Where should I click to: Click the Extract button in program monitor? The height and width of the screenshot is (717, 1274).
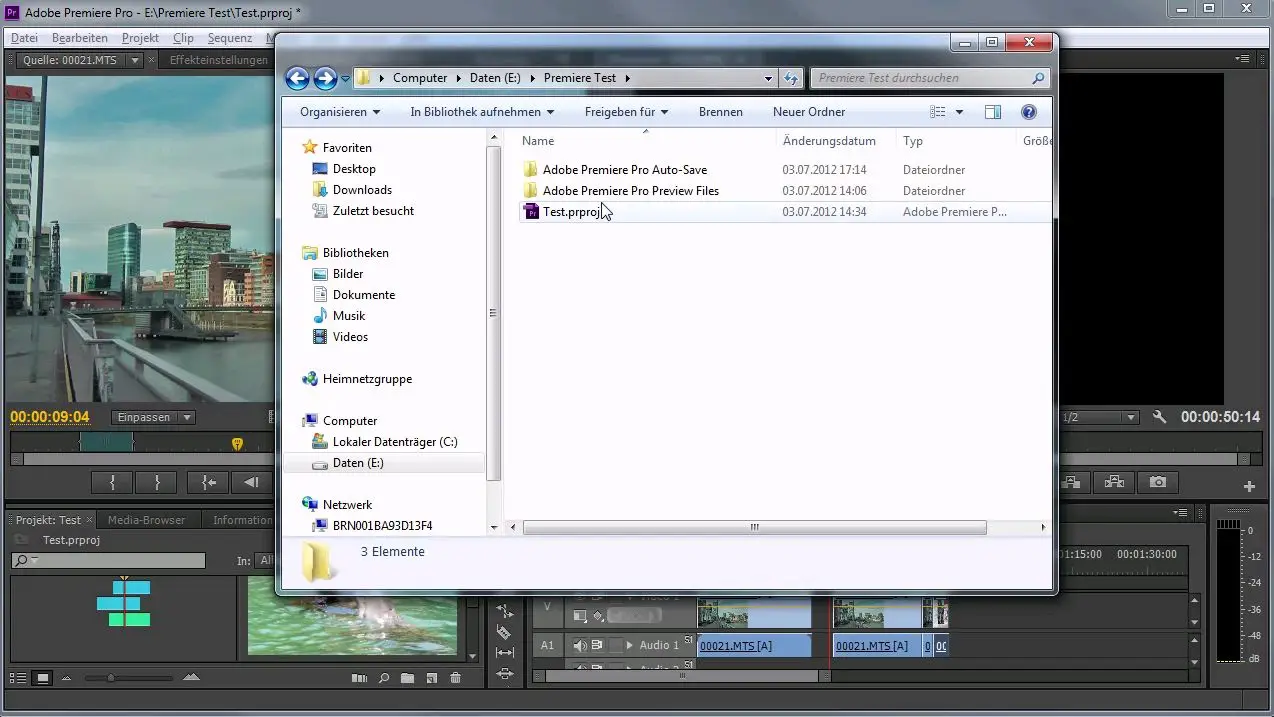point(1114,482)
